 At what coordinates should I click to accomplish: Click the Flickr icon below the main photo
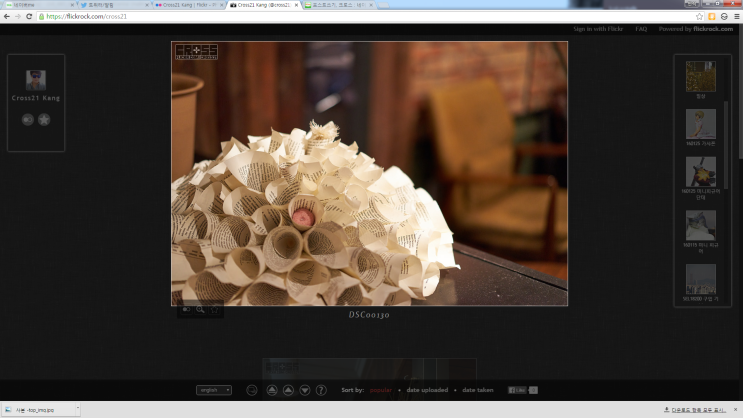click(x=187, y=309)
